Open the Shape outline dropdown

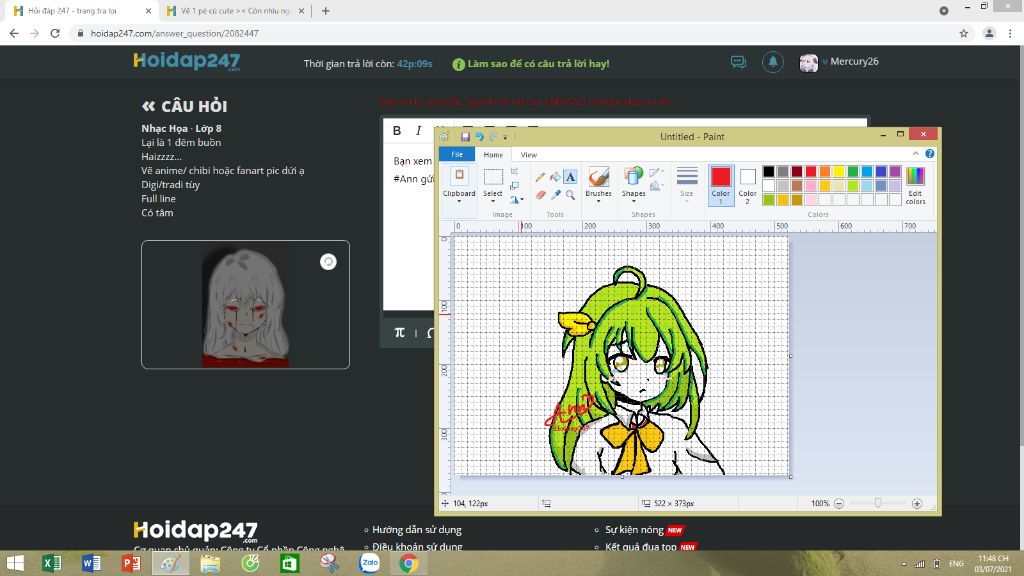pyautogui.click(x=656, y=172)
